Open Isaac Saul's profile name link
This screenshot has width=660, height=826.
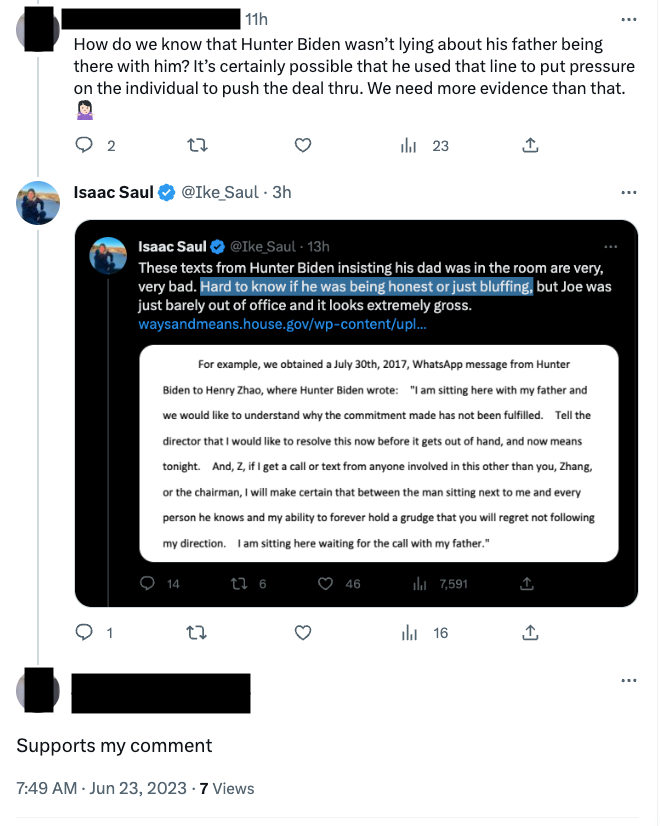(114, 192)
